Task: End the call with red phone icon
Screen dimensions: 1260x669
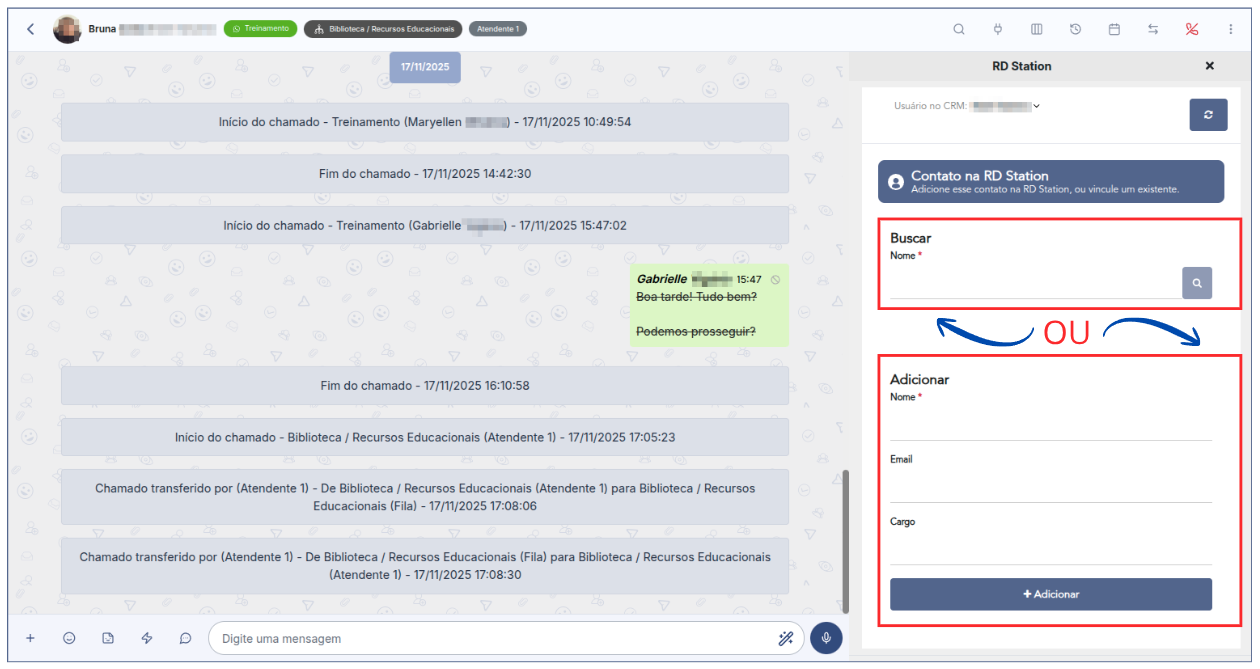Action: [x=1192, y=29]
